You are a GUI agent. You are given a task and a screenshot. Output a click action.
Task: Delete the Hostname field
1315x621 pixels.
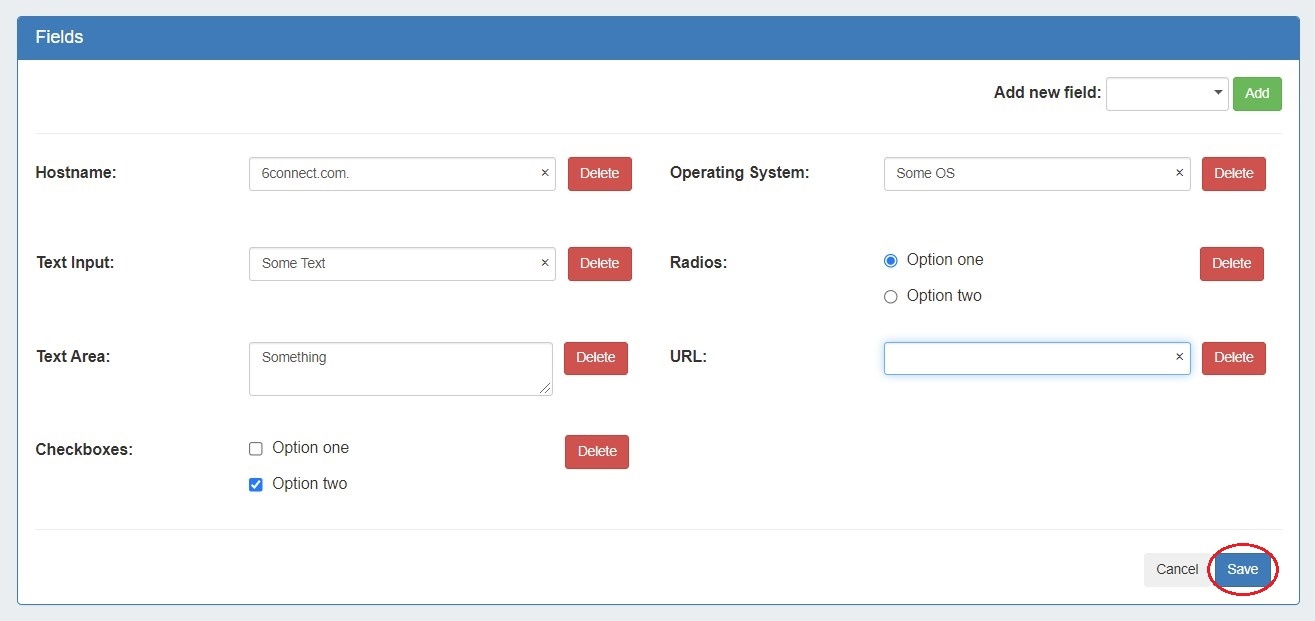[599, 173]
